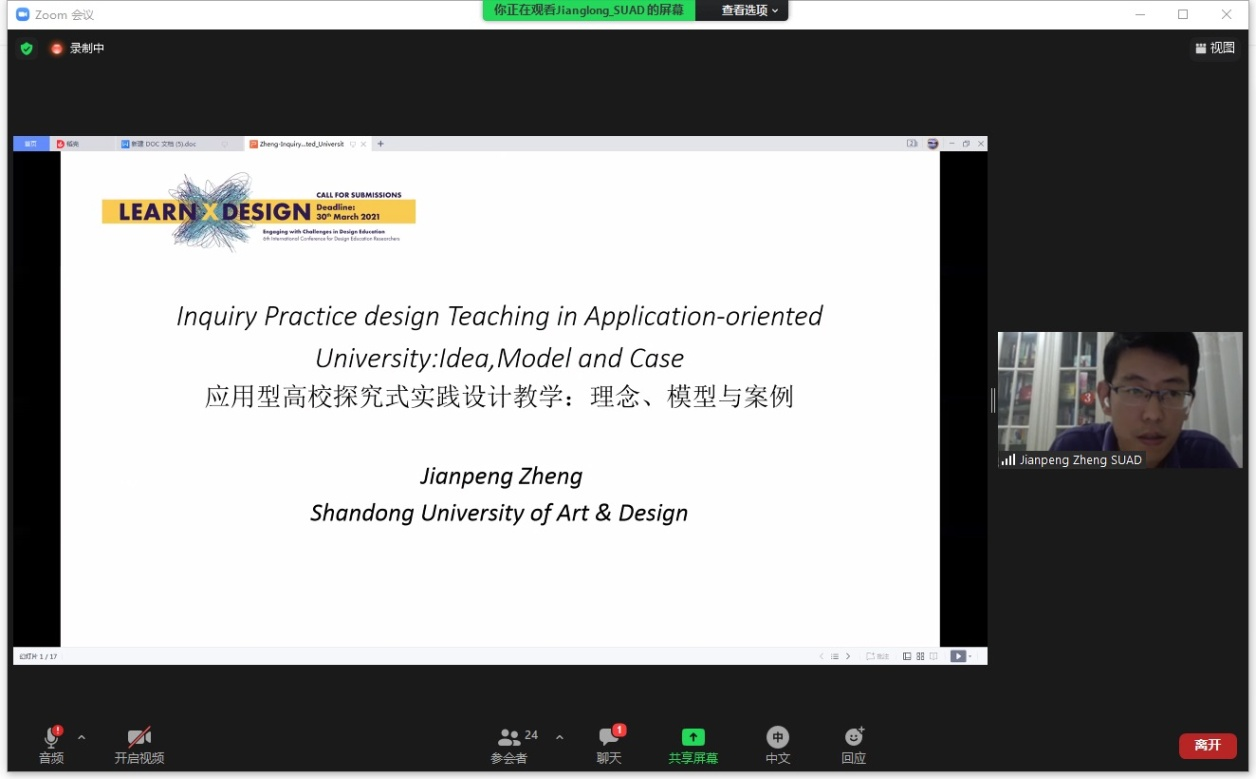This screenshot has width=1256, height=779.
Task: Expand the arrow next to participants count
Action: click(x=559, y=737)
